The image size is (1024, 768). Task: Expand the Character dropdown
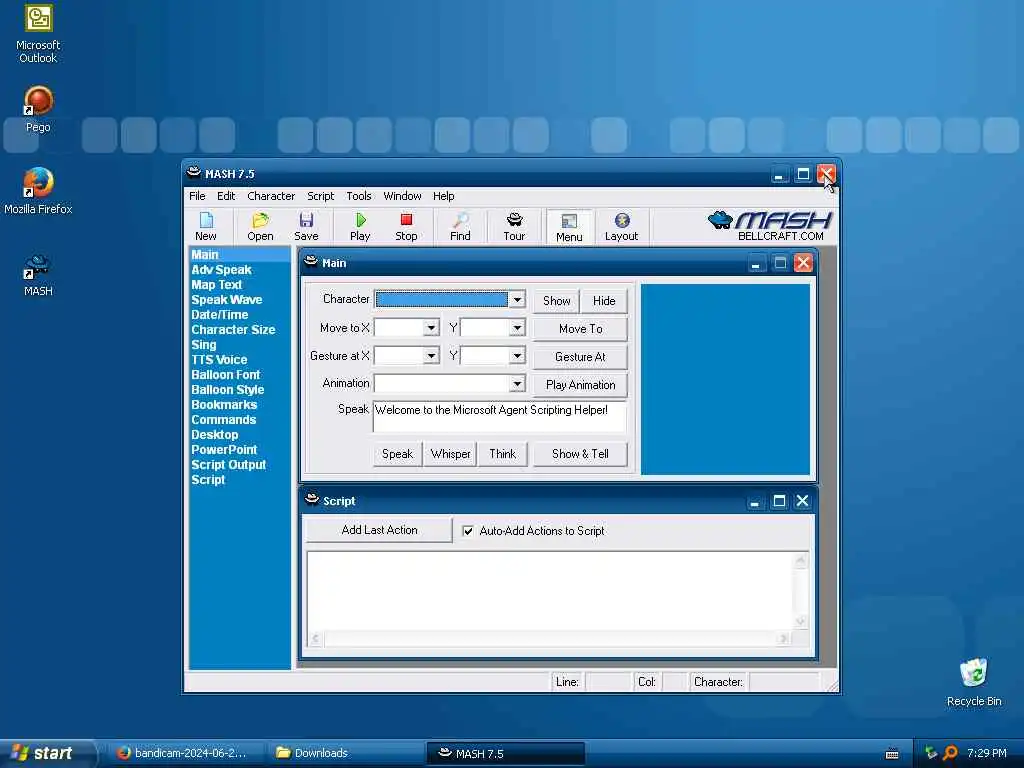517,300
